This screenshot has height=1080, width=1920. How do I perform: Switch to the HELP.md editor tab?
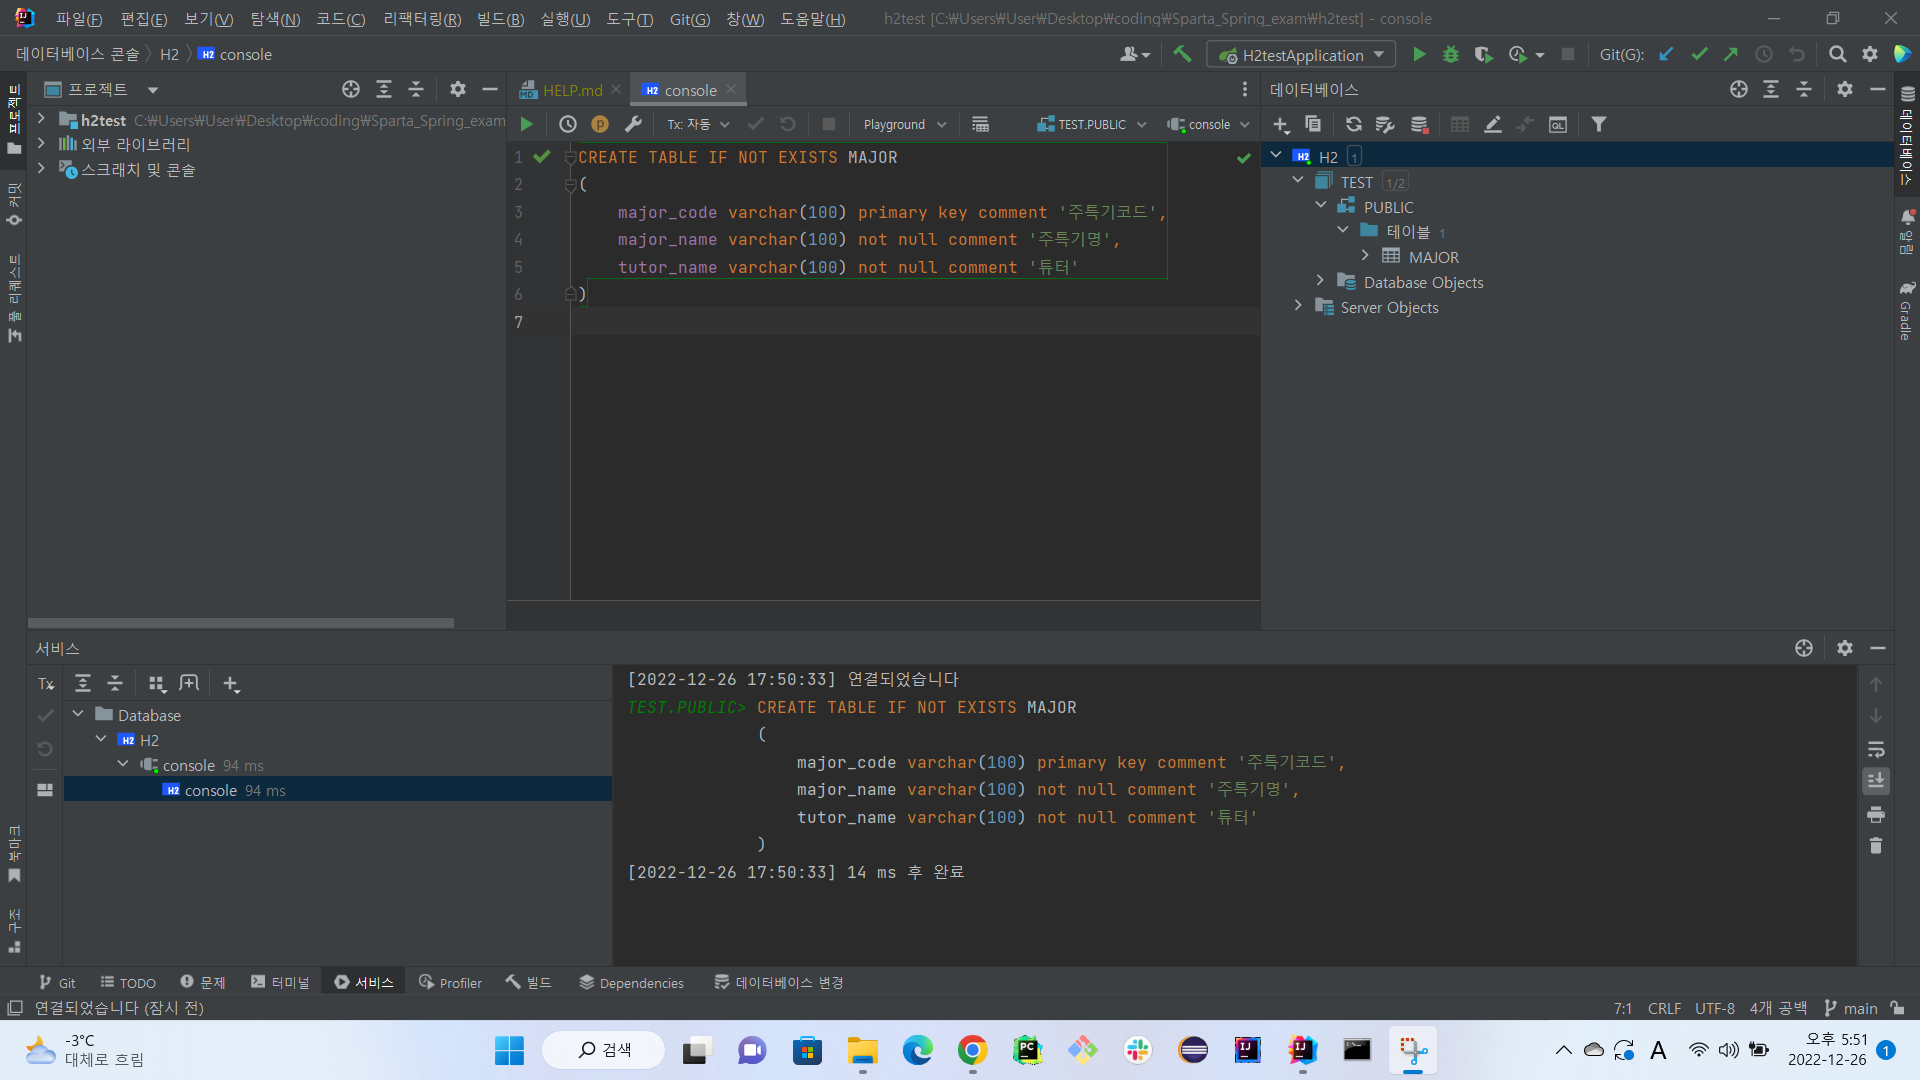[x=572, y=90]
